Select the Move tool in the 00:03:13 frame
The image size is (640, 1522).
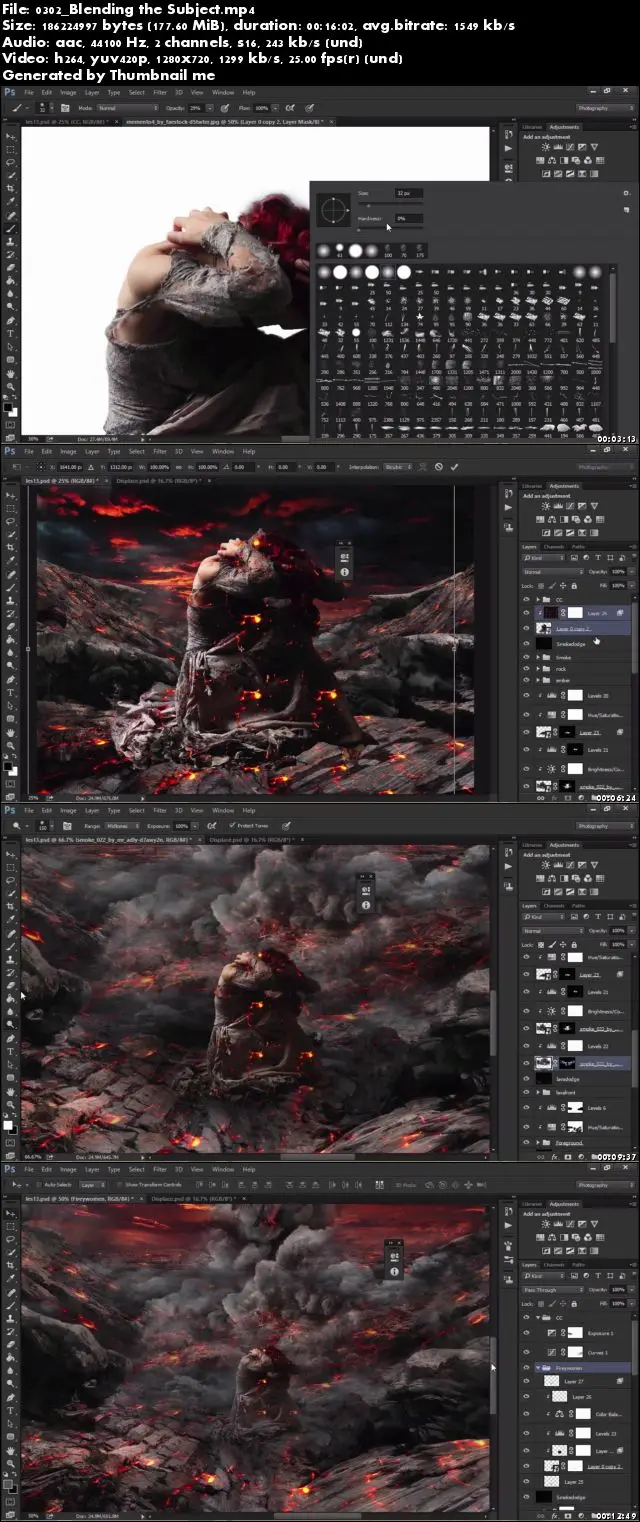pyautogui.click(x=10, y=136)
